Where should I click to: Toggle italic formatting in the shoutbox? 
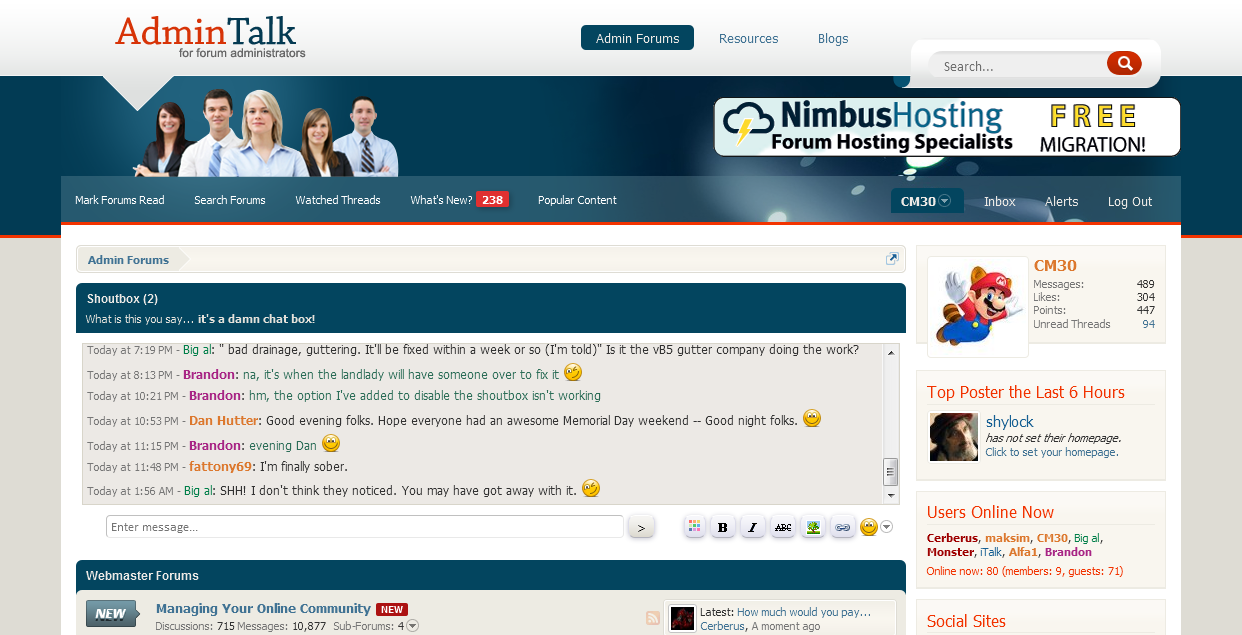[x=753, y=527]
